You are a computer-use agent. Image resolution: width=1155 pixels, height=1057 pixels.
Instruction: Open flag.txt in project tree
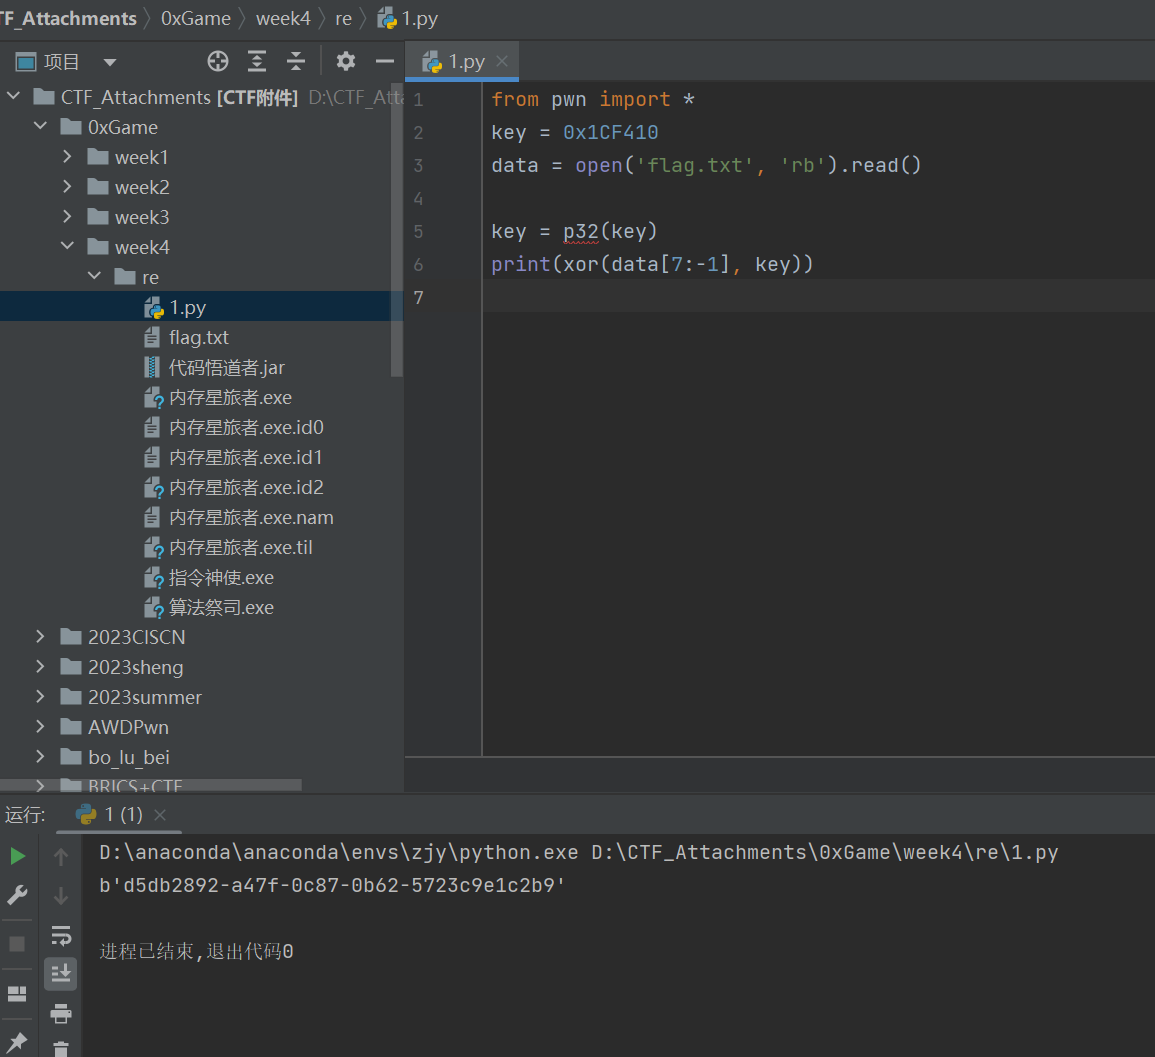point(198,338)
